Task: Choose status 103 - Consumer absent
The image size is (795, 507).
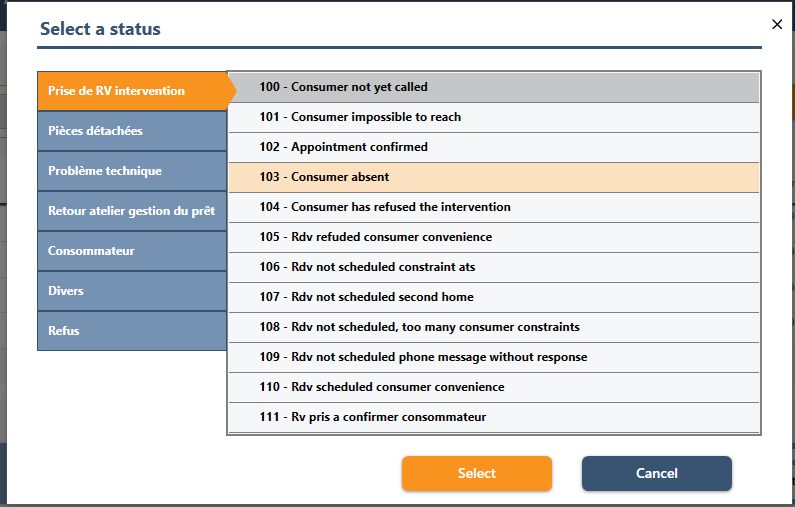Action: (x=493, y=177)
